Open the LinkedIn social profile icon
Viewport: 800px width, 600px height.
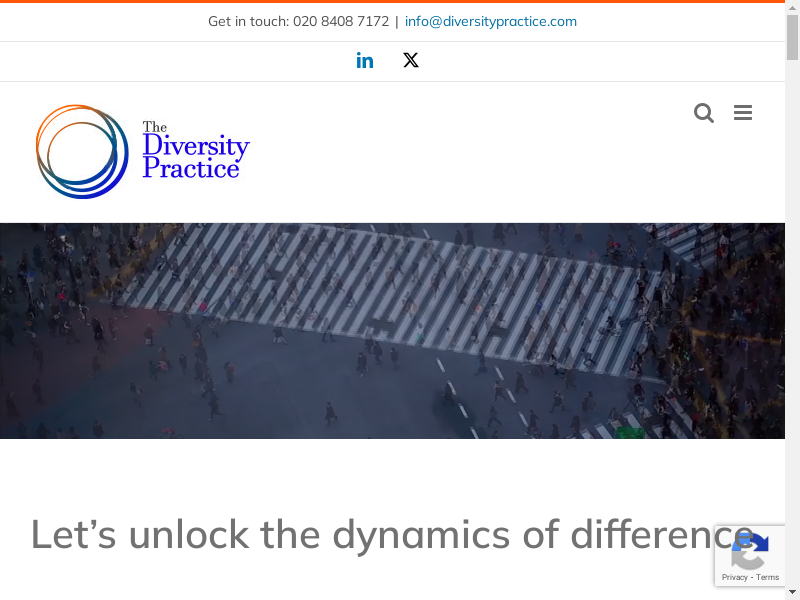point(365,61)
